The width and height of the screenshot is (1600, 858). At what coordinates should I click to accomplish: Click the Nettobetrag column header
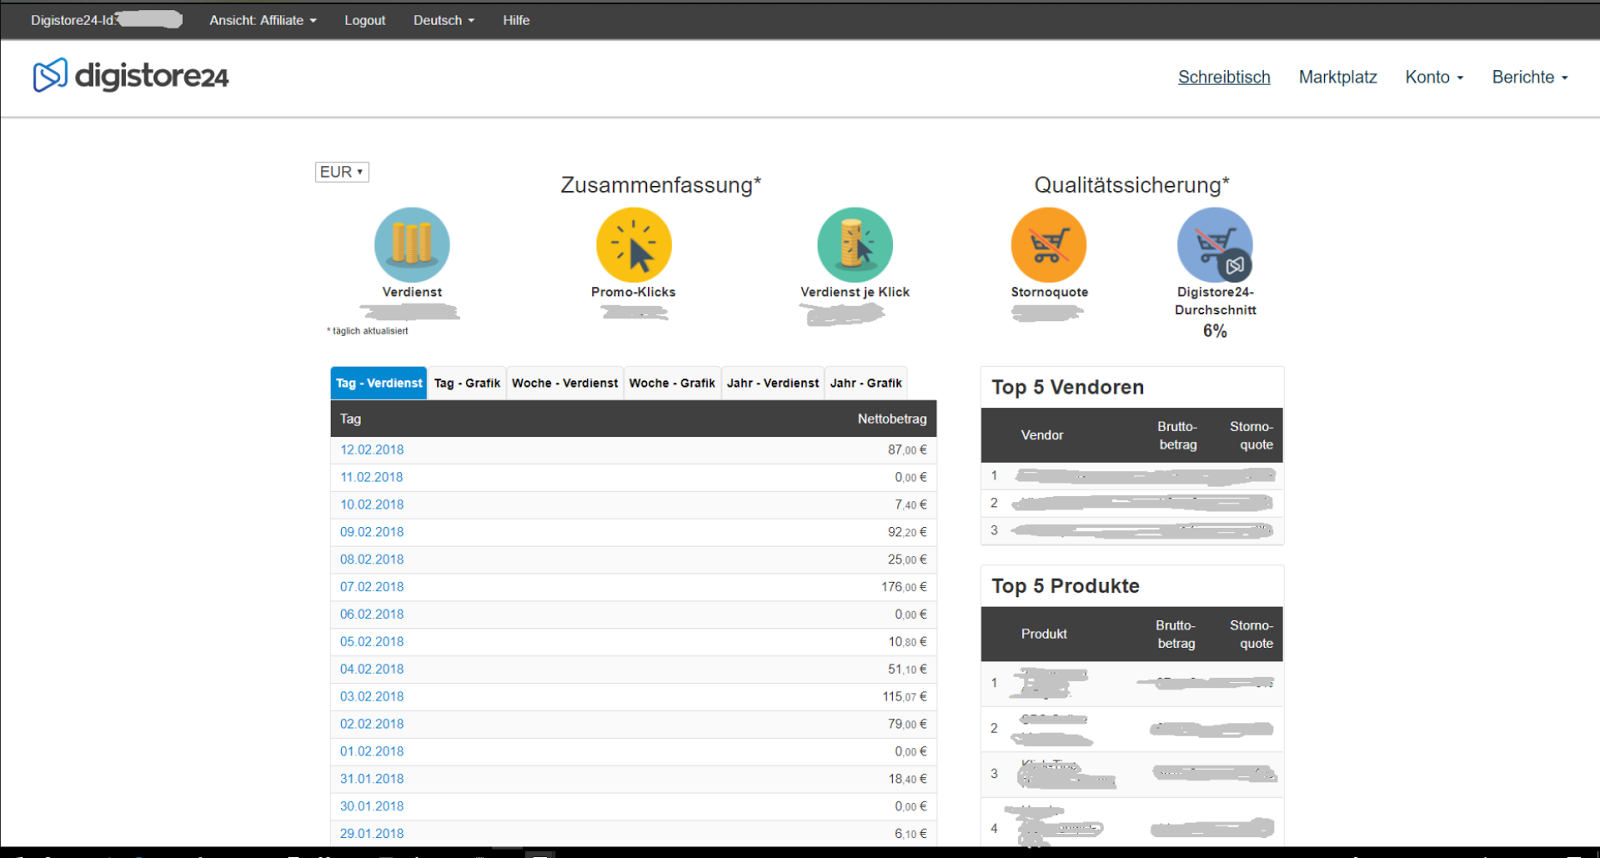click(x=892, y=419)
